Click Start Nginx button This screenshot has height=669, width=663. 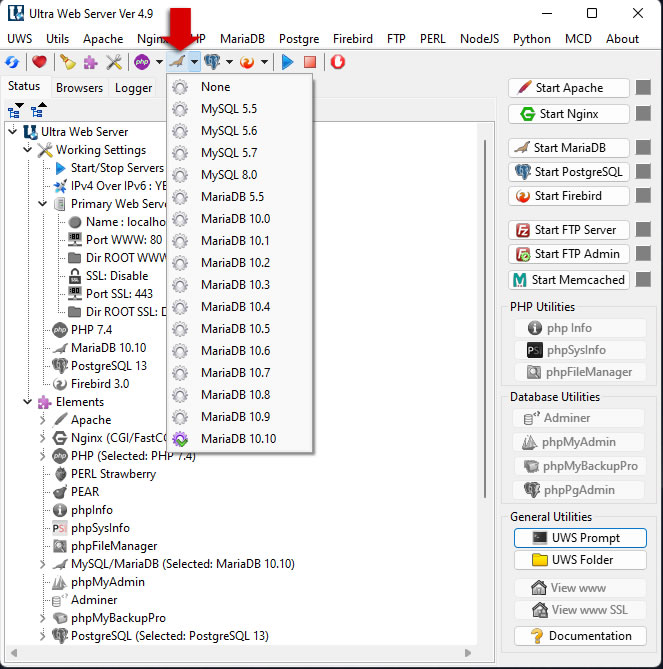tap(569, 114)
